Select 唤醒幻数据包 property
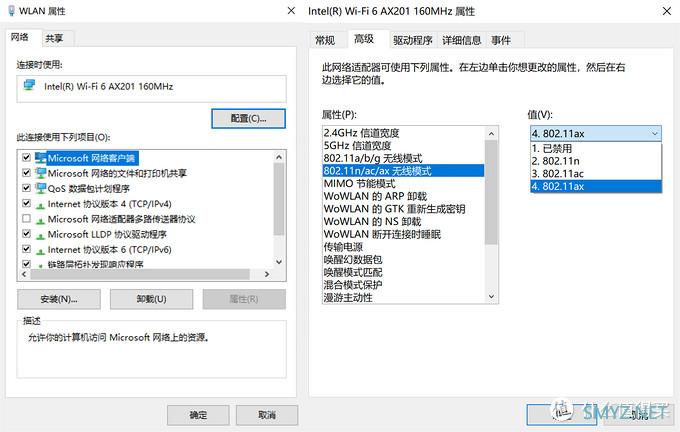 [403, 259]
